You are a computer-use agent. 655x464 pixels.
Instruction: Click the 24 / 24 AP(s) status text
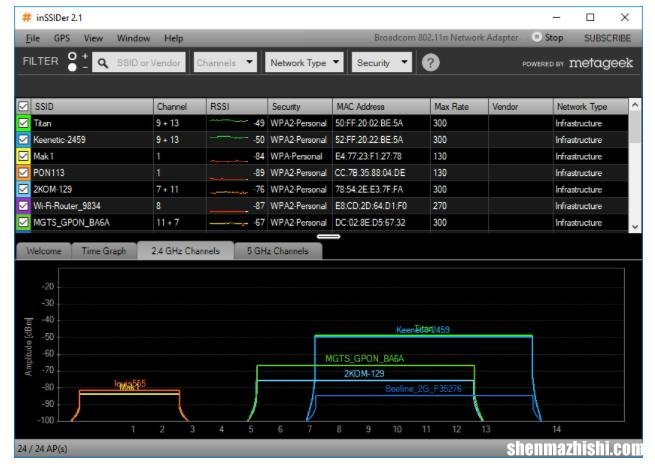tap(42, 449)
